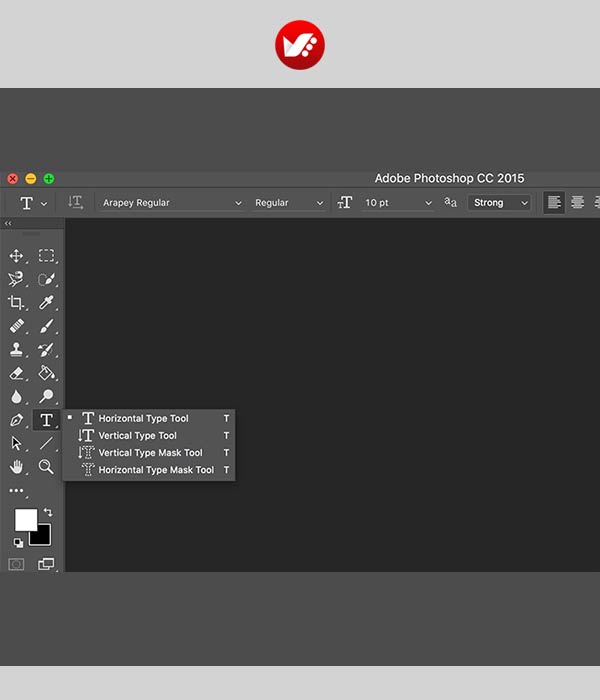Select the Line tool
The height and width of the screenshot is (700, 600).
[x=46, y=443]
